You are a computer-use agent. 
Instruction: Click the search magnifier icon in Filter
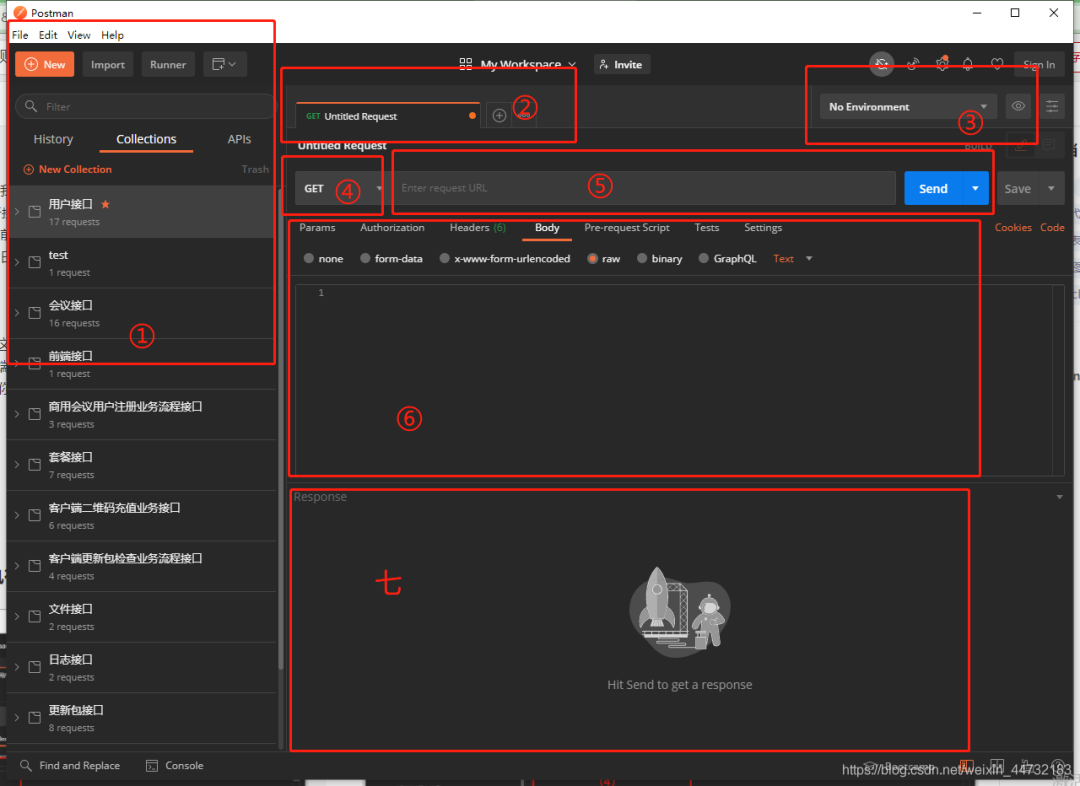click(x=31, y=106)
